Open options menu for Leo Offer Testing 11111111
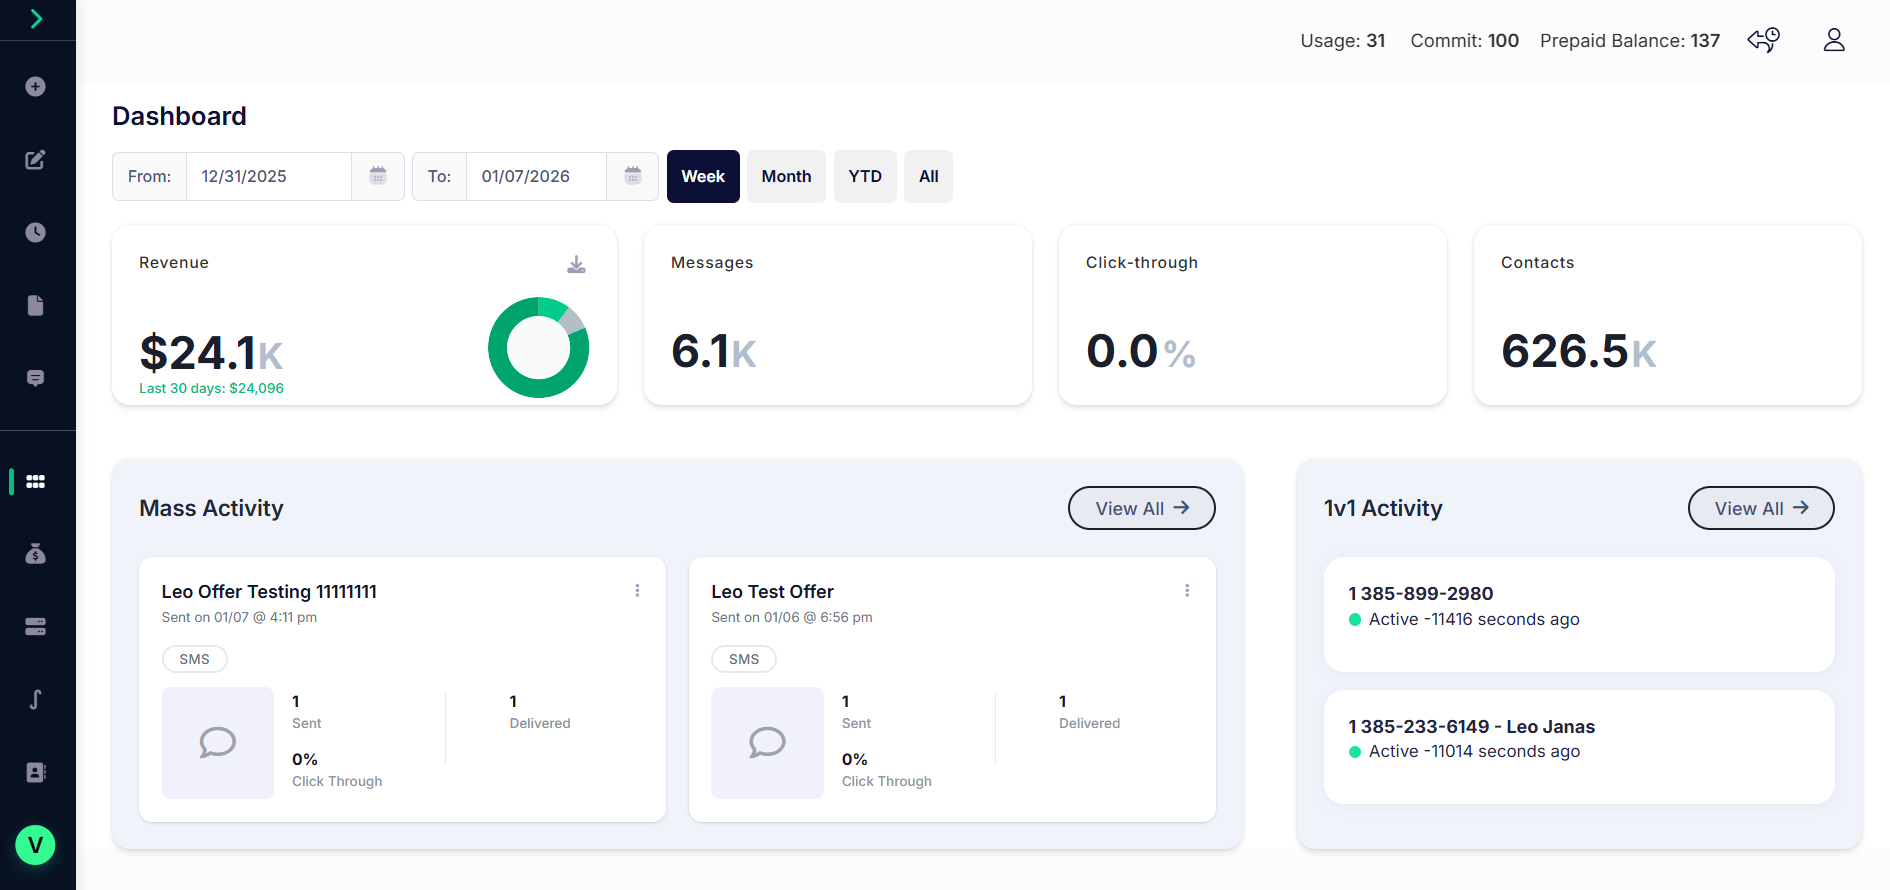1890x890 pixels. [637, 591]
